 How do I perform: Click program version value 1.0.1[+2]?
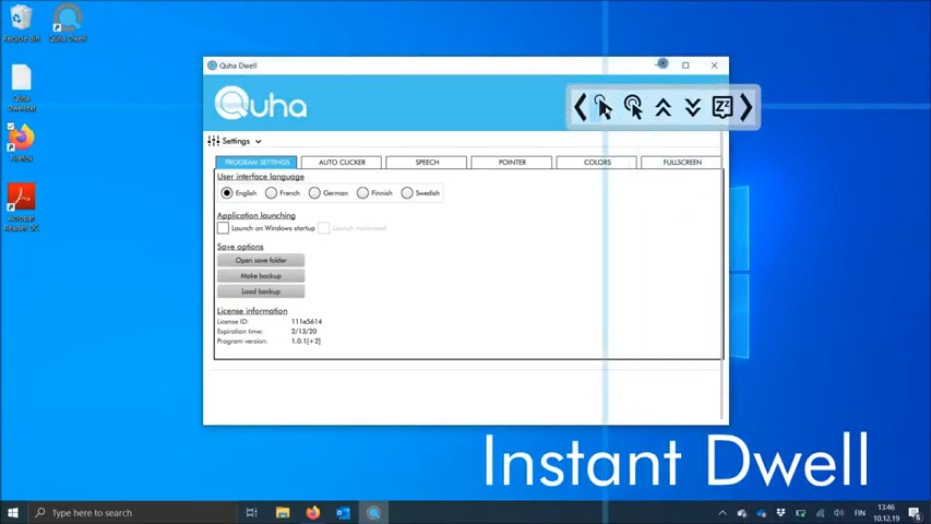306,341
